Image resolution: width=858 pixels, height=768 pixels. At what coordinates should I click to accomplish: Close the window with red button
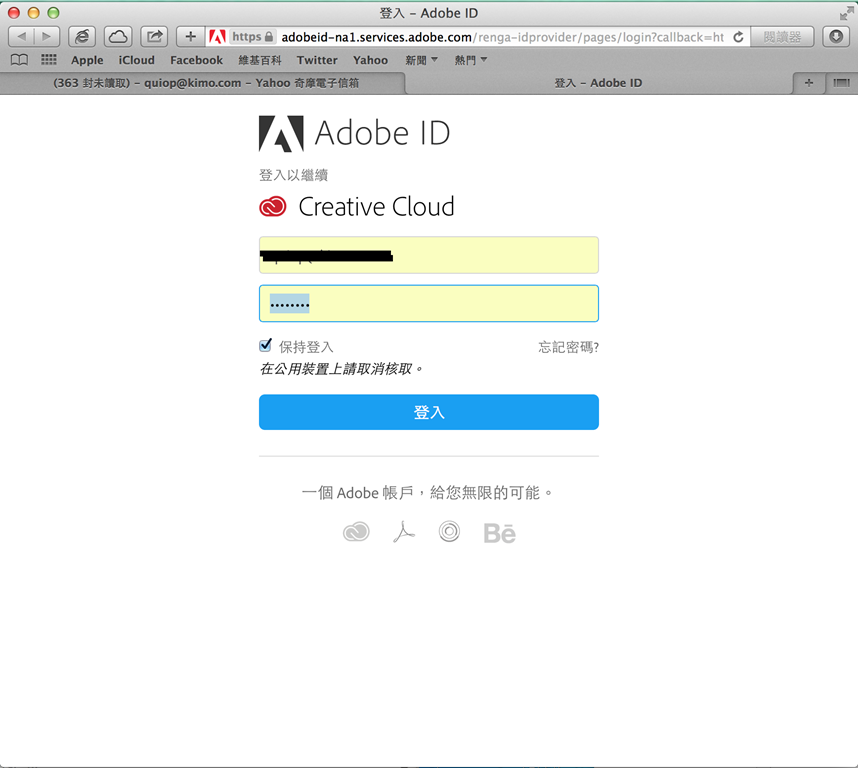(x=14, y=13)
